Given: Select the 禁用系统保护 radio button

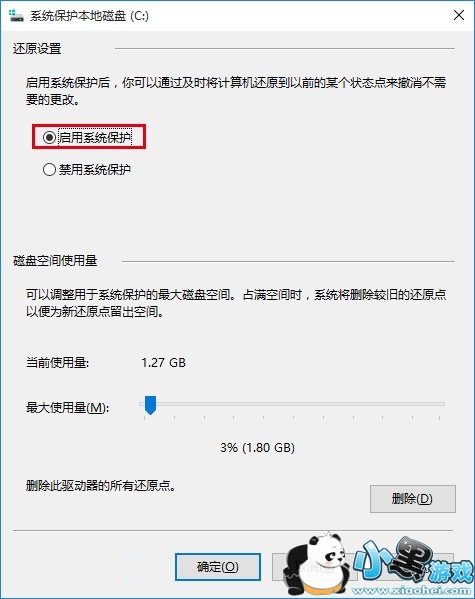Looking at the screenshot, I should click(49, 169).
